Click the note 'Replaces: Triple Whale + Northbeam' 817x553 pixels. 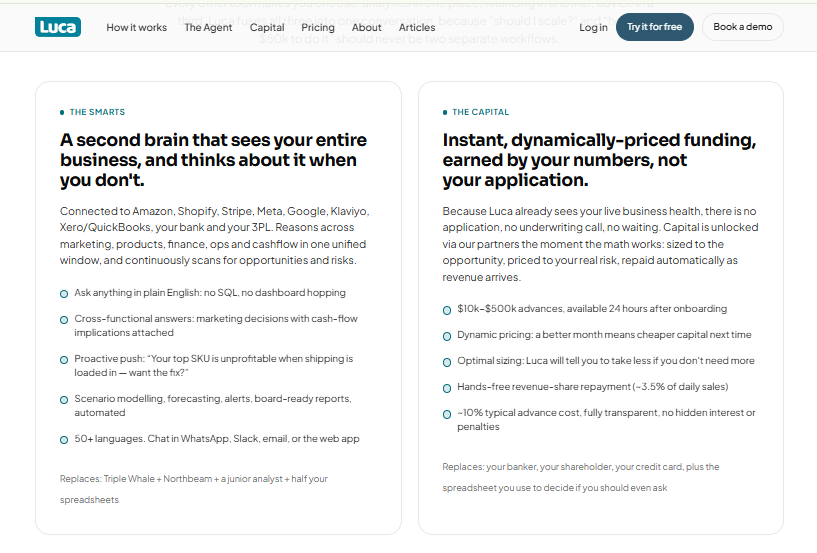point(193,489)
